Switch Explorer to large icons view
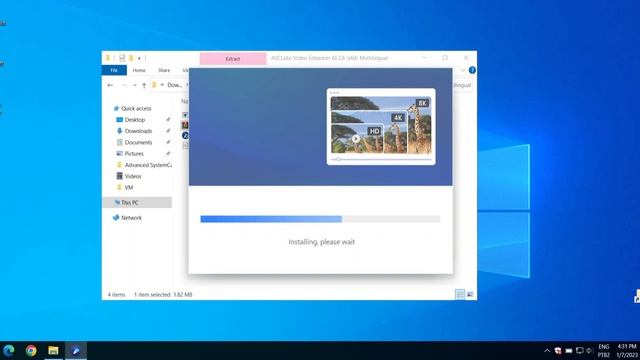Viewport: 640px width, 360px height. coord(470,294)
